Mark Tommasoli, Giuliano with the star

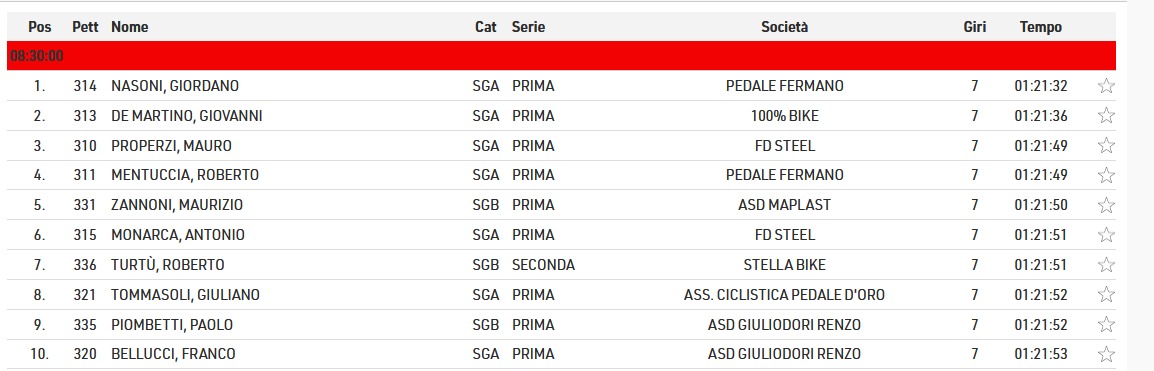[1105, 294]
